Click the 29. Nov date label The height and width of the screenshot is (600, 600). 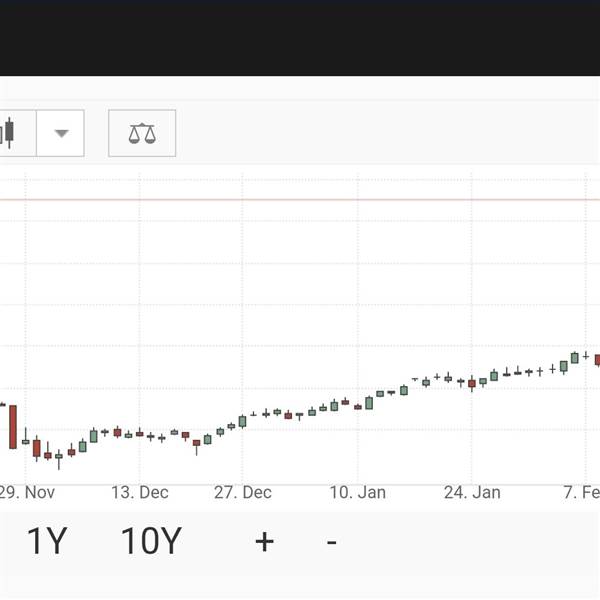coord(27,492)
